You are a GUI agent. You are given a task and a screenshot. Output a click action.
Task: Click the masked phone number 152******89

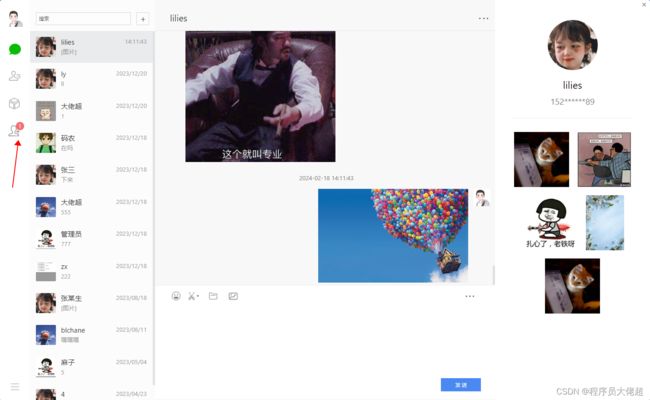(572, 102)
